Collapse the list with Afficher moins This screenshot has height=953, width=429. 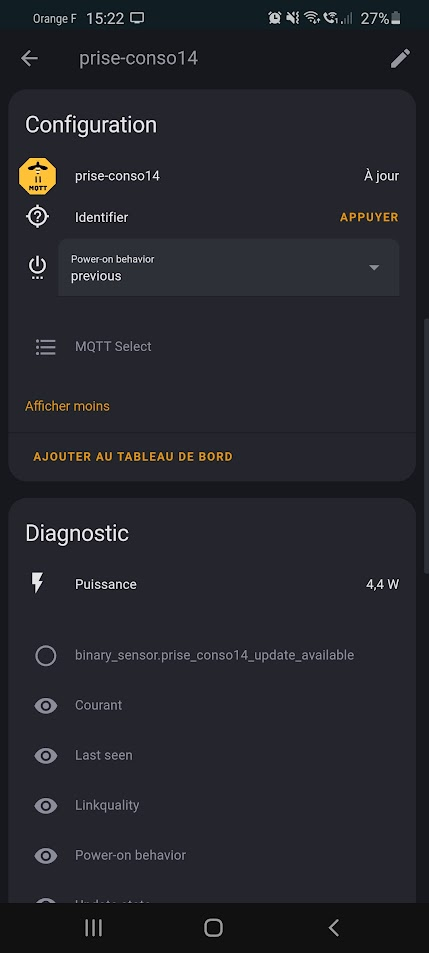67,406
